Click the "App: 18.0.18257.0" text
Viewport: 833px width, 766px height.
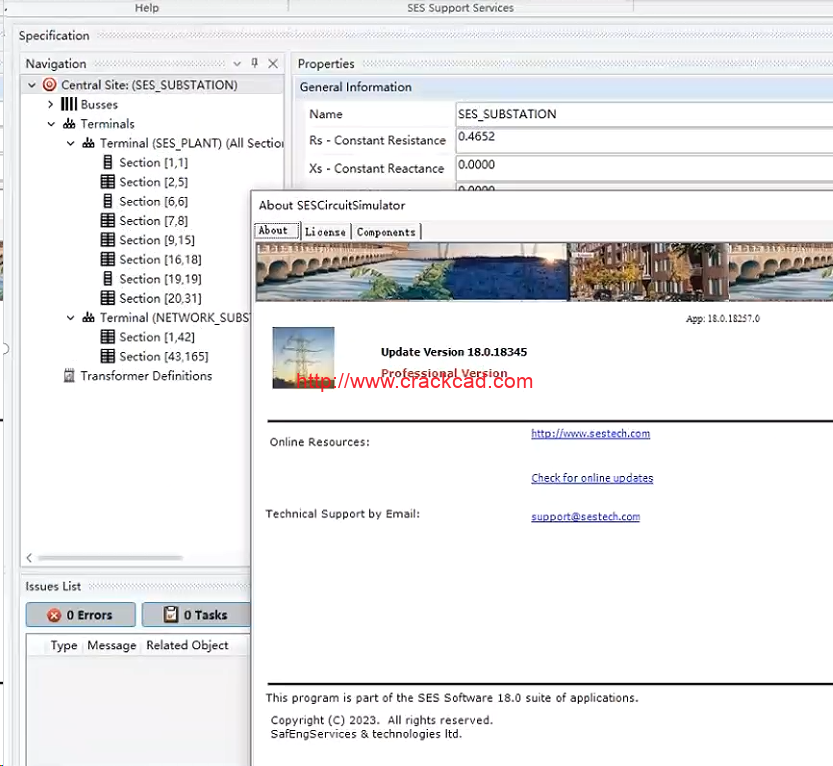[x=722, y=319]
